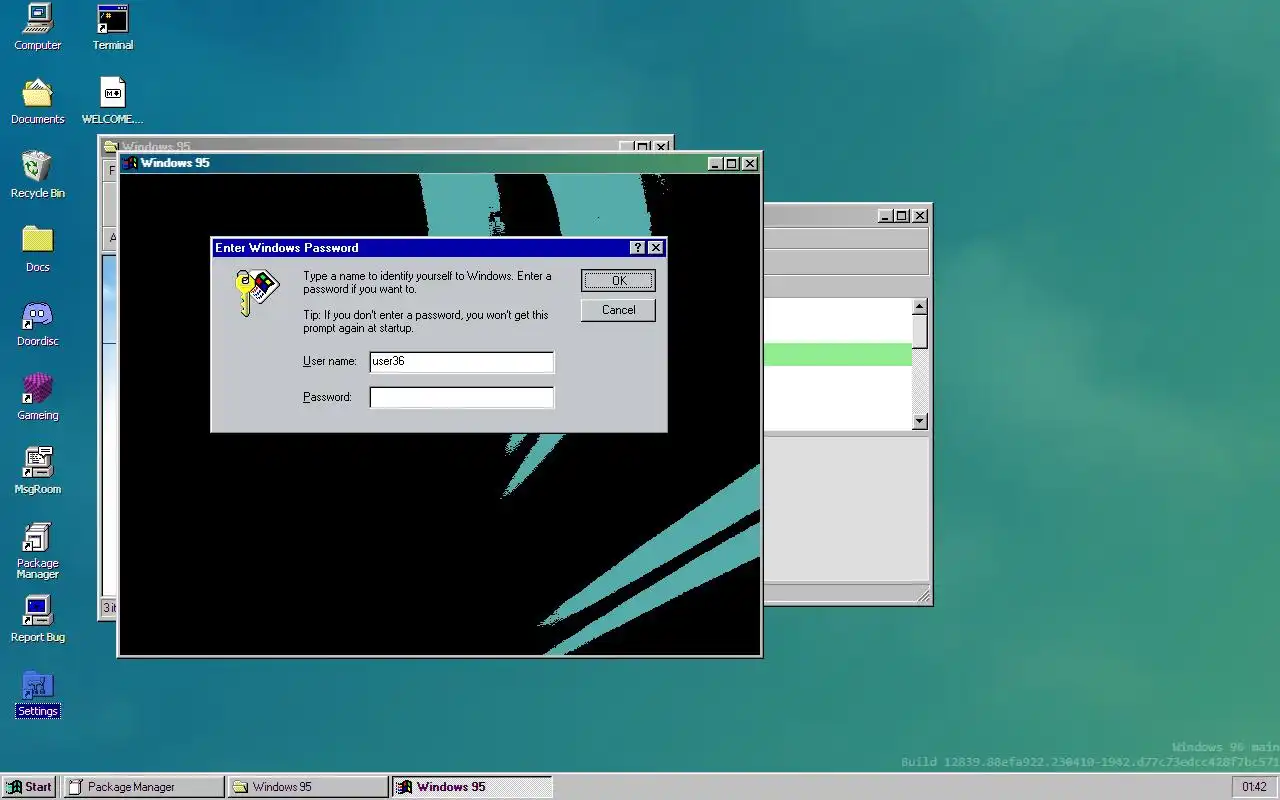Open the Docs folder icon
Image resolution: width=1280 pixels, height=800 pixels.
coord(37,249)
